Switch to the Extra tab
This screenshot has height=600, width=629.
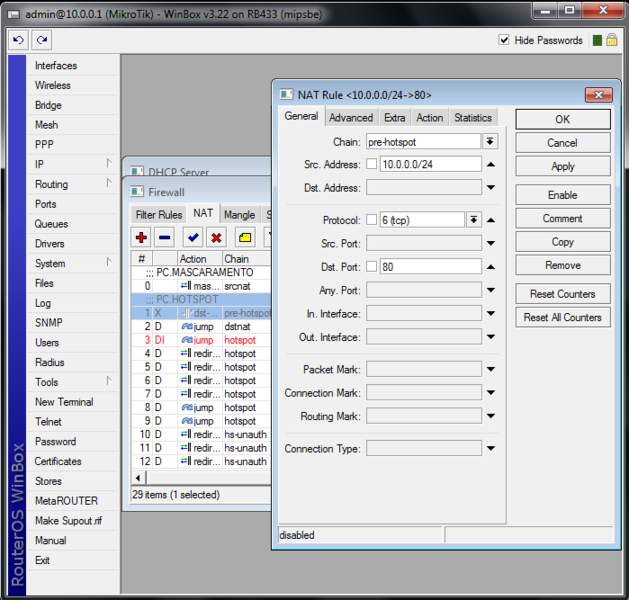point(395,118)
